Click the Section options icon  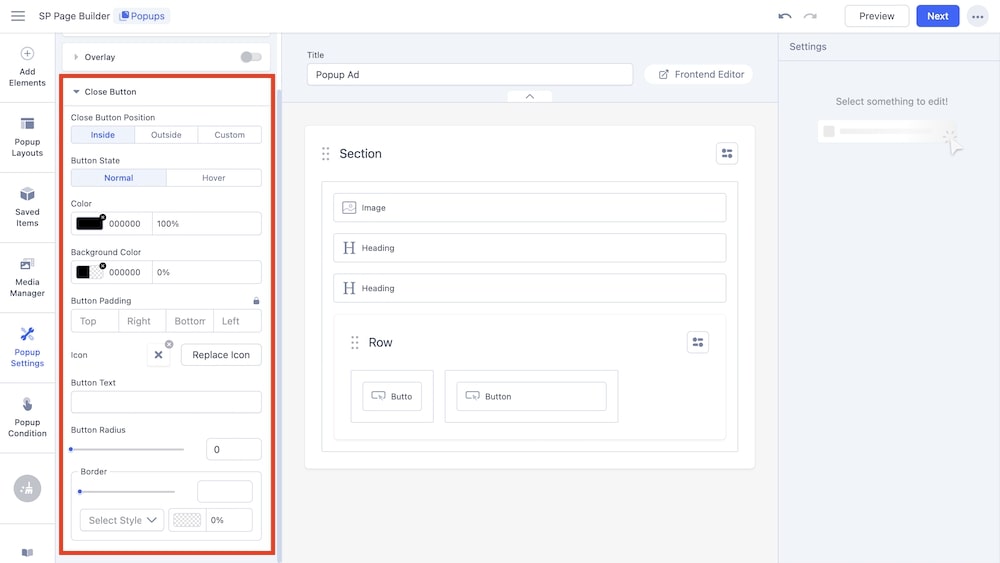click(x=727, y=153)
